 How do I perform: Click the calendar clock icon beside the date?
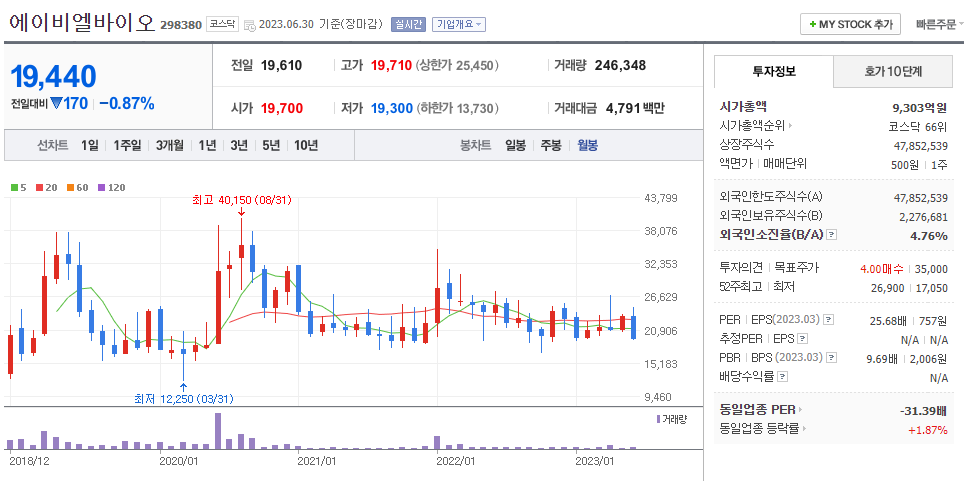[x=249, y=25]
